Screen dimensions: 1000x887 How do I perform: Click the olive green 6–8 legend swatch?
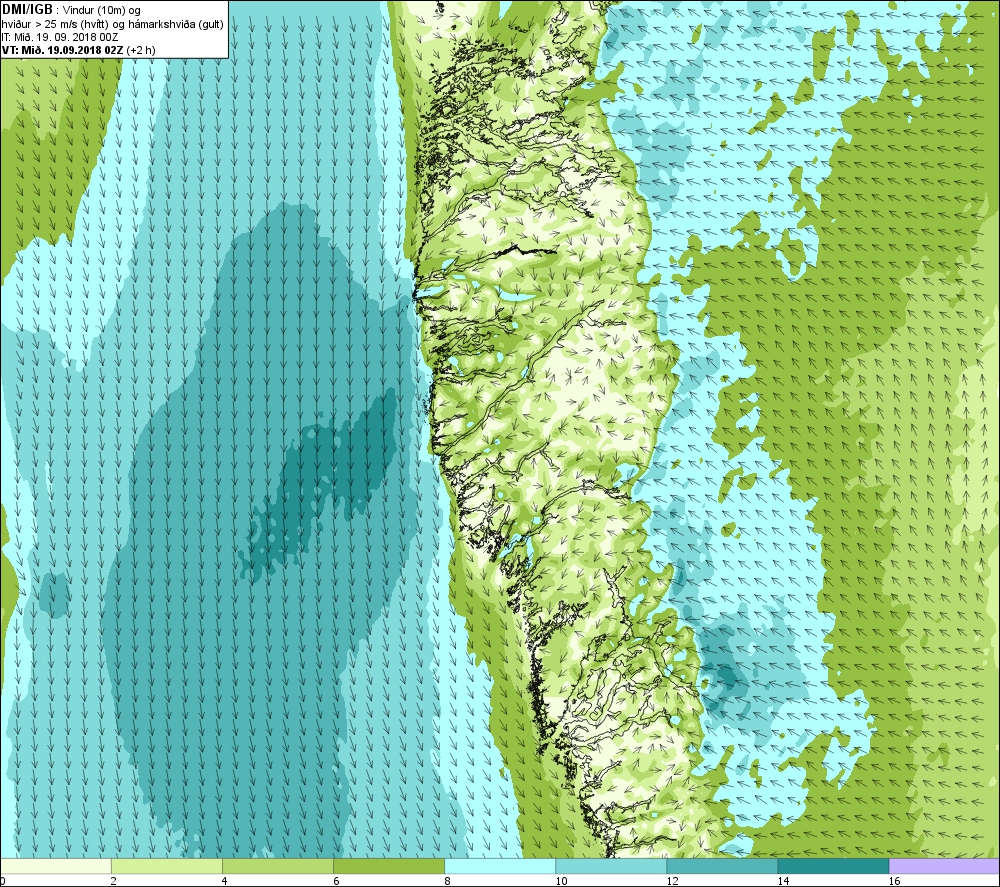[x=389, y=866]
